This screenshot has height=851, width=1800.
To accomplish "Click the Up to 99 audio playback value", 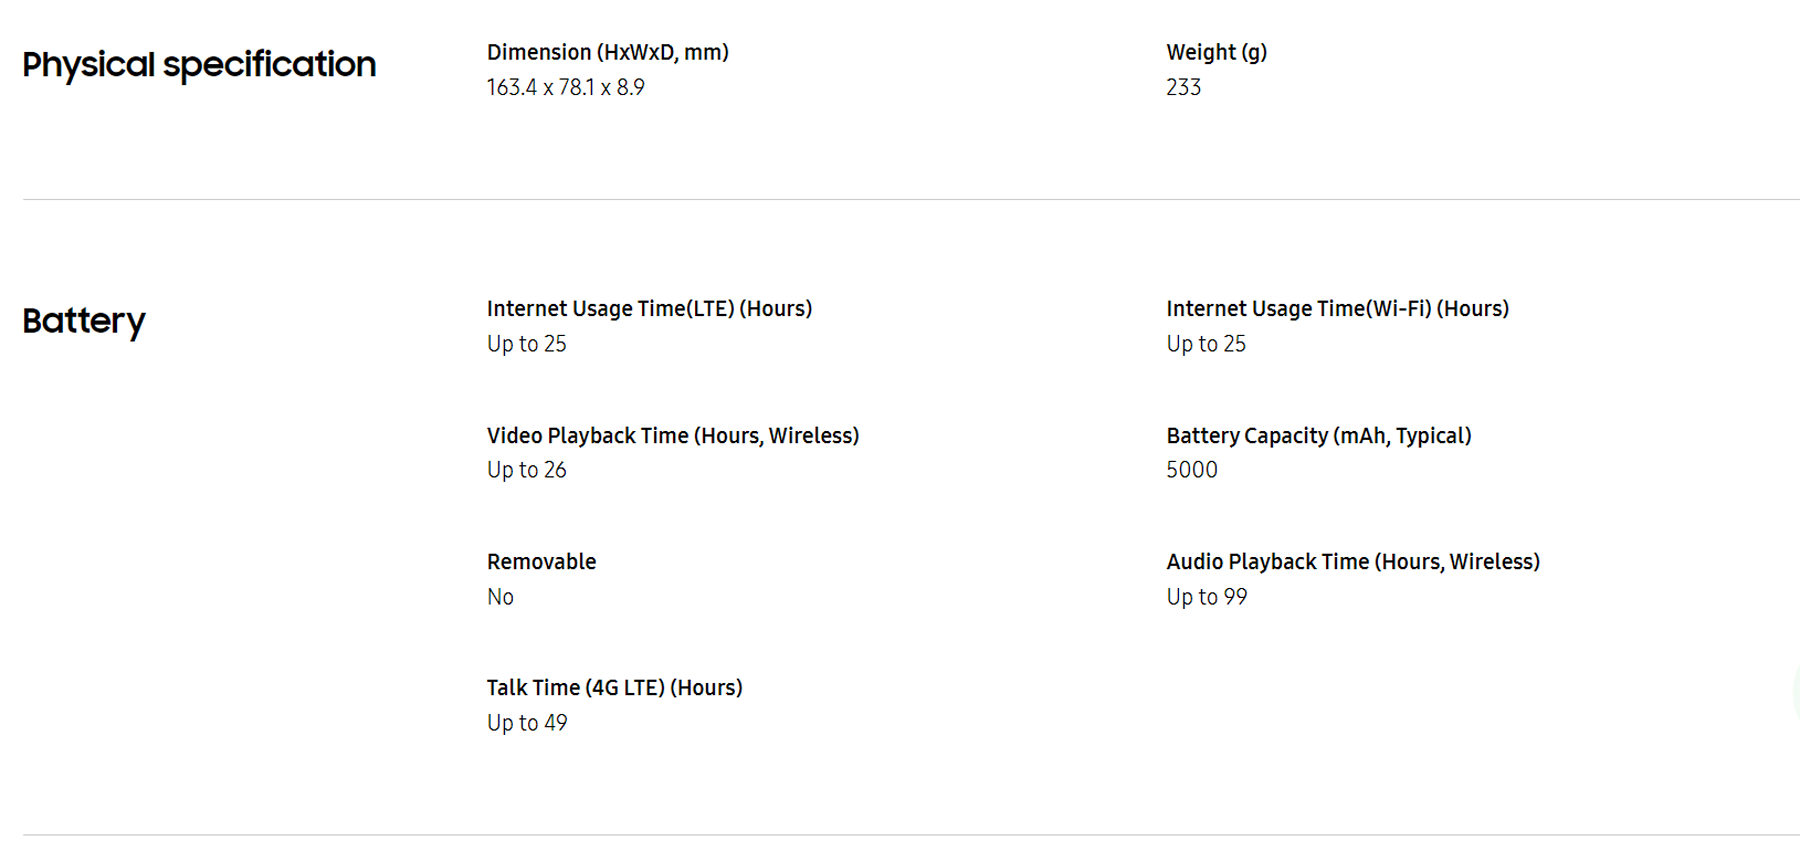I will click(x=1207, y=597).
